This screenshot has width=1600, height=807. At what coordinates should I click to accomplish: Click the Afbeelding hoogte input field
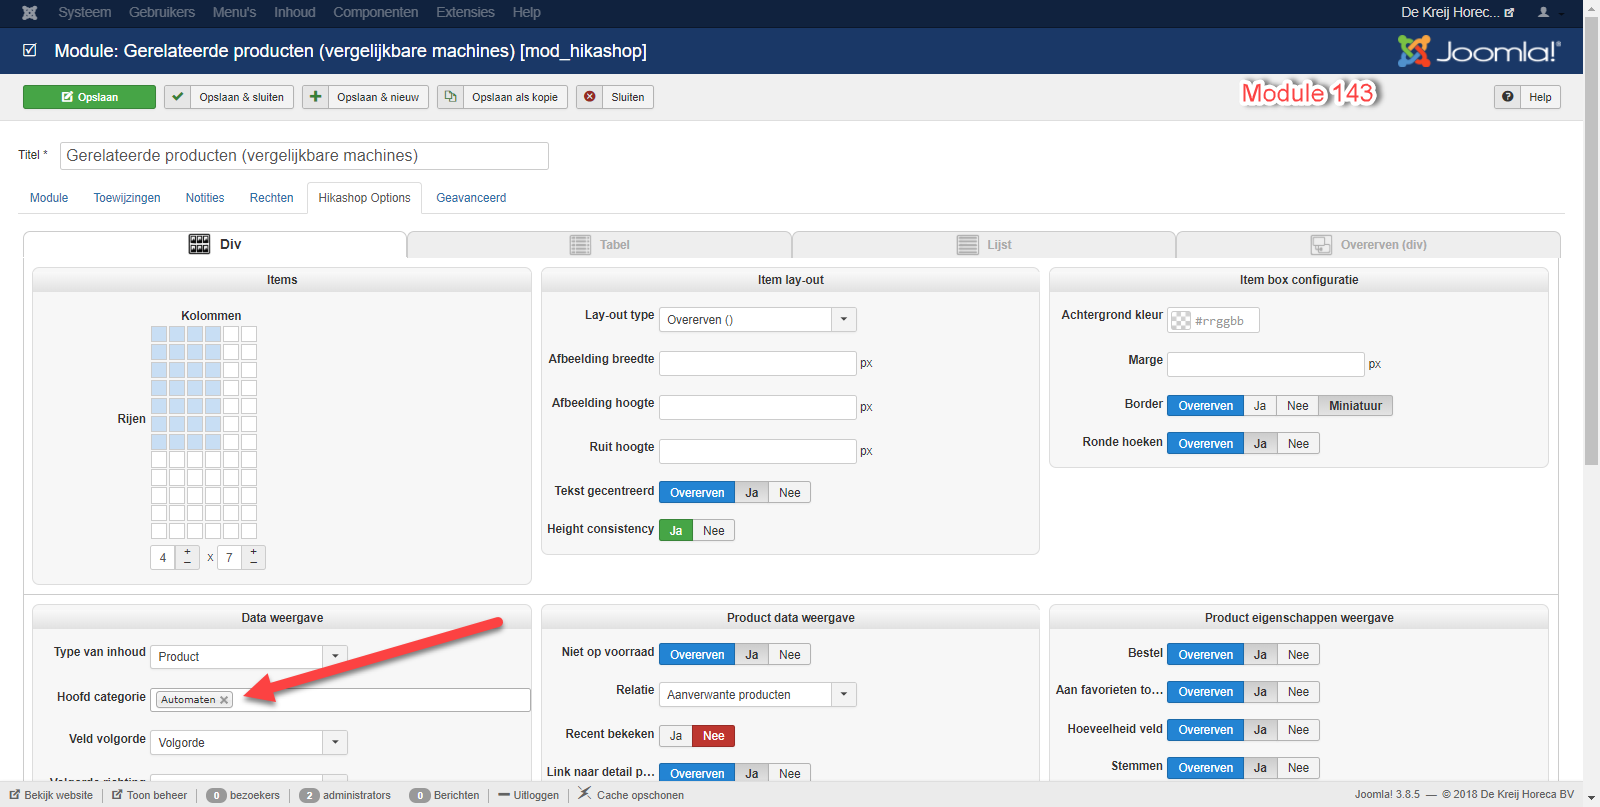(757, 408)
